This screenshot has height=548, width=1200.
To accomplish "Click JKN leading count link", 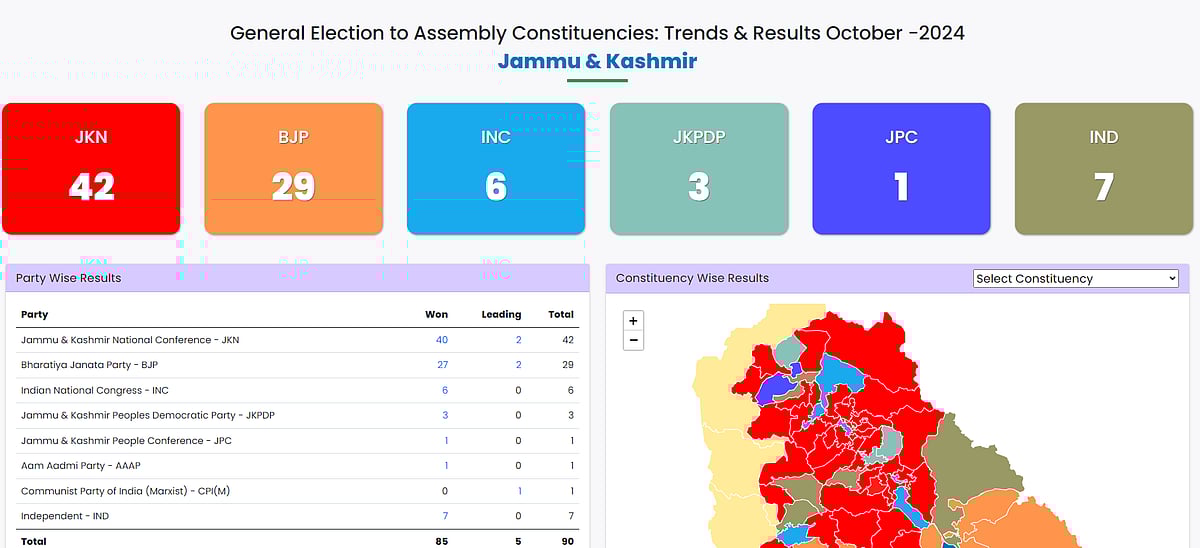I will click(518, 340).
